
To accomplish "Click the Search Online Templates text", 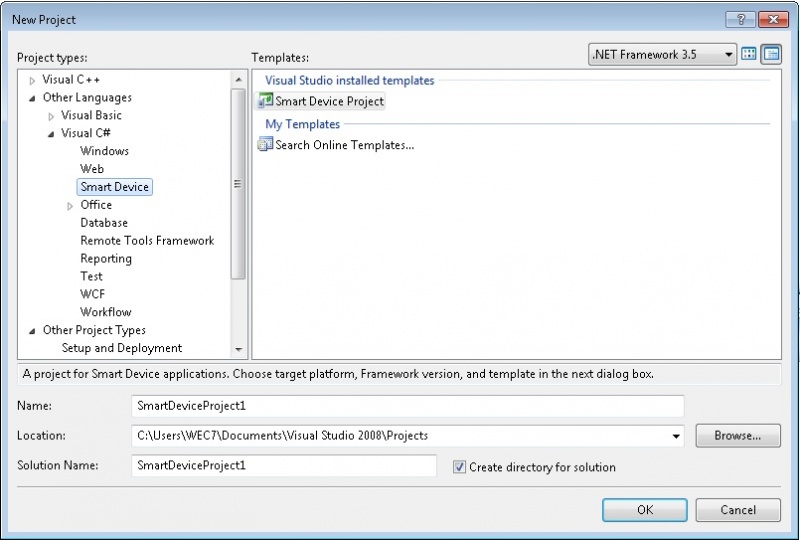I will click(x=345, y=145).
